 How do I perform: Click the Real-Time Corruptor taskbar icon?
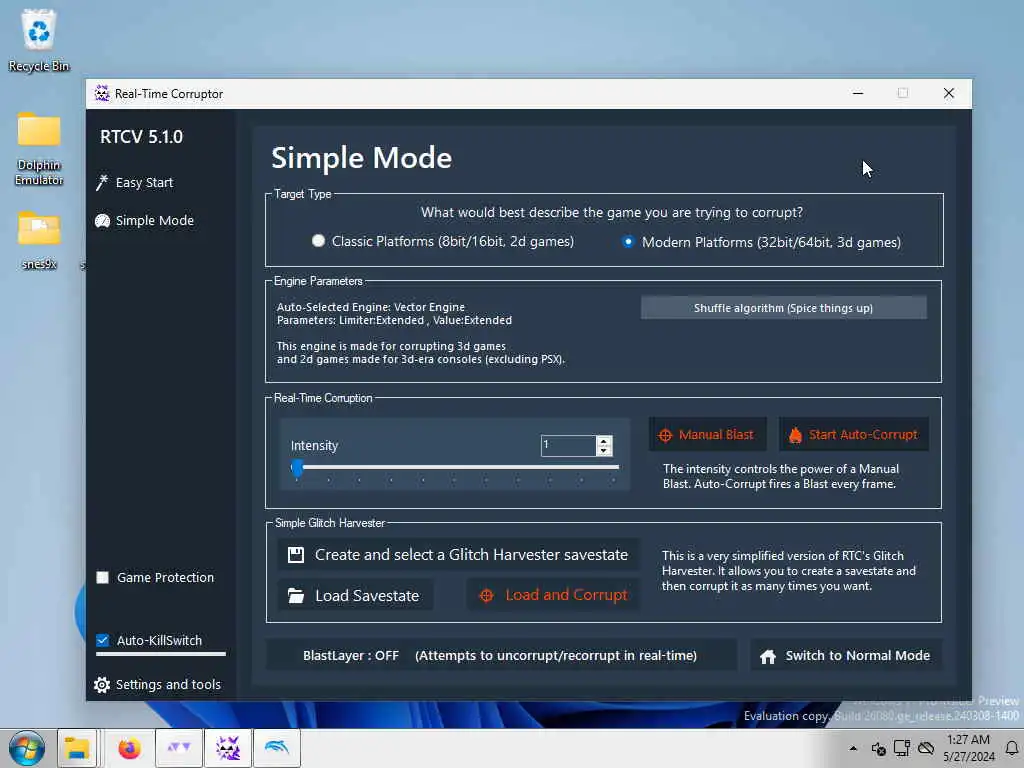pyautogui.click(x=228, y=748)
